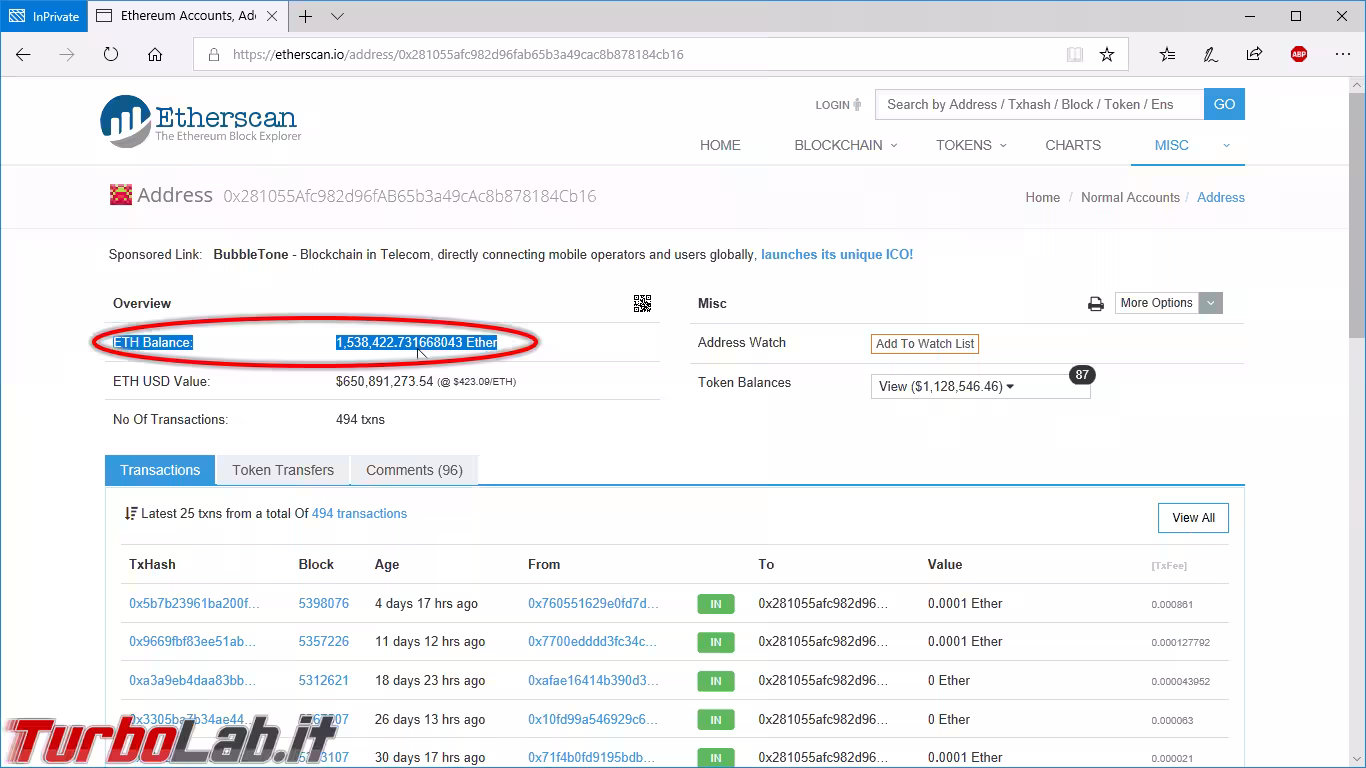The image size is (1366, 768).
Task: Expand the More Options dropdown
Action: [x=1168, y=303]
